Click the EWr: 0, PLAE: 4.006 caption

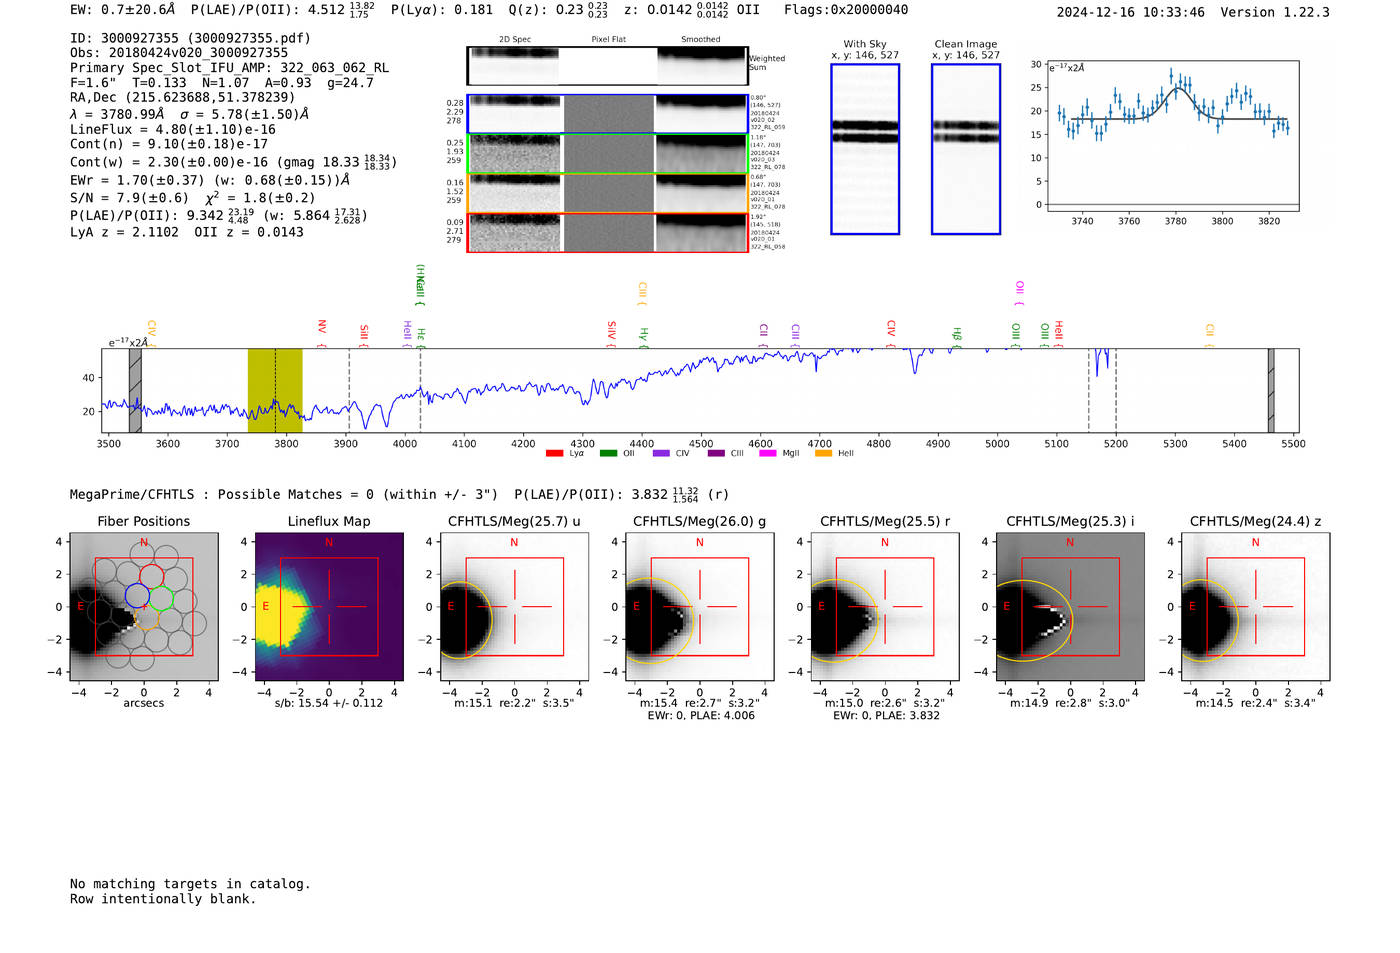[x=700, y=716]
